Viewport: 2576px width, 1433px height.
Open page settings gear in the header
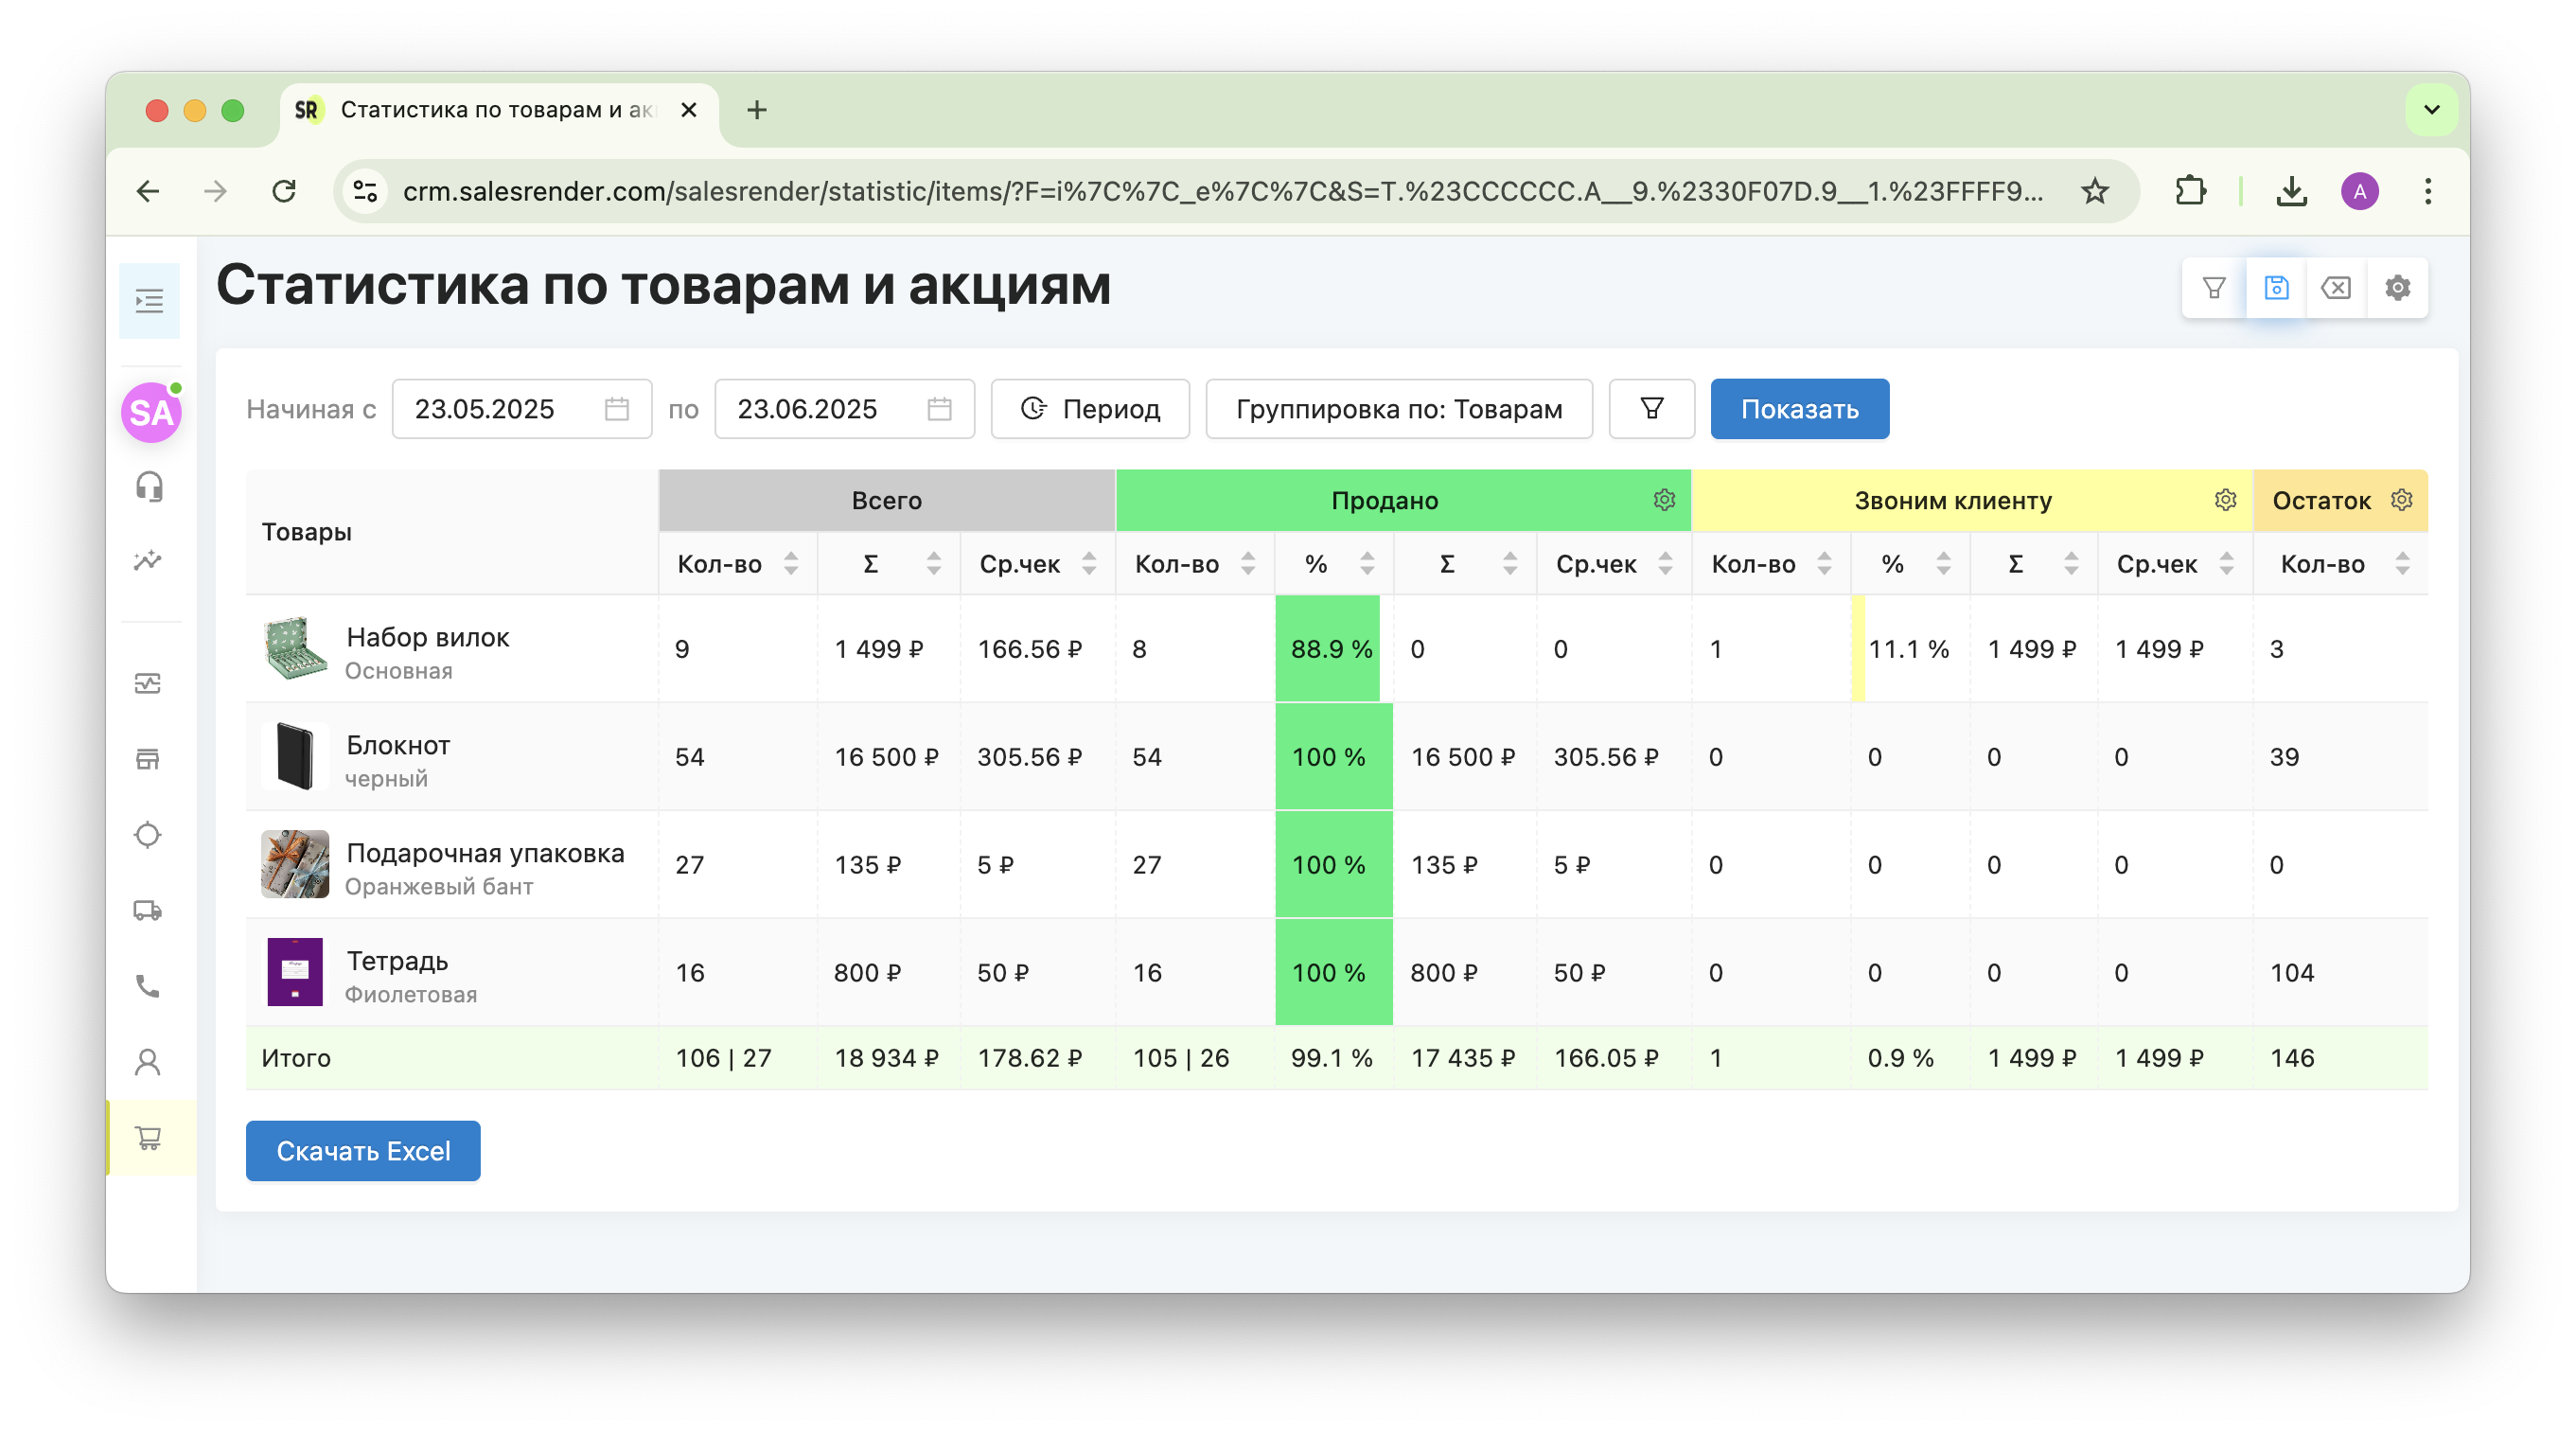pos(2397,288)
